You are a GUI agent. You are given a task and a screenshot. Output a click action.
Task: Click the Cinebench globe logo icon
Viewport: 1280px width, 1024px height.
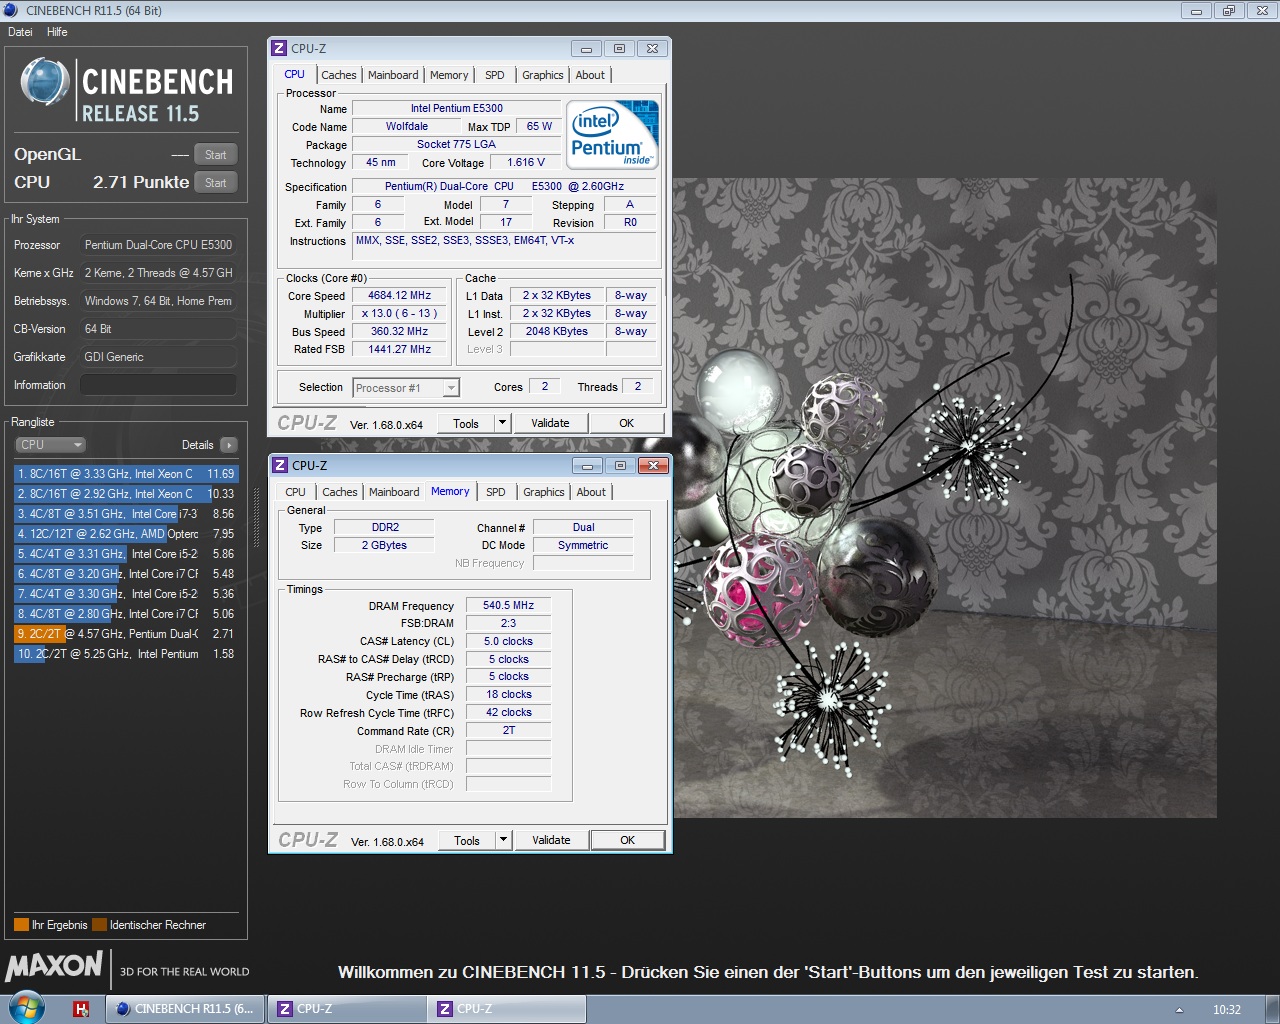[45, 82]
